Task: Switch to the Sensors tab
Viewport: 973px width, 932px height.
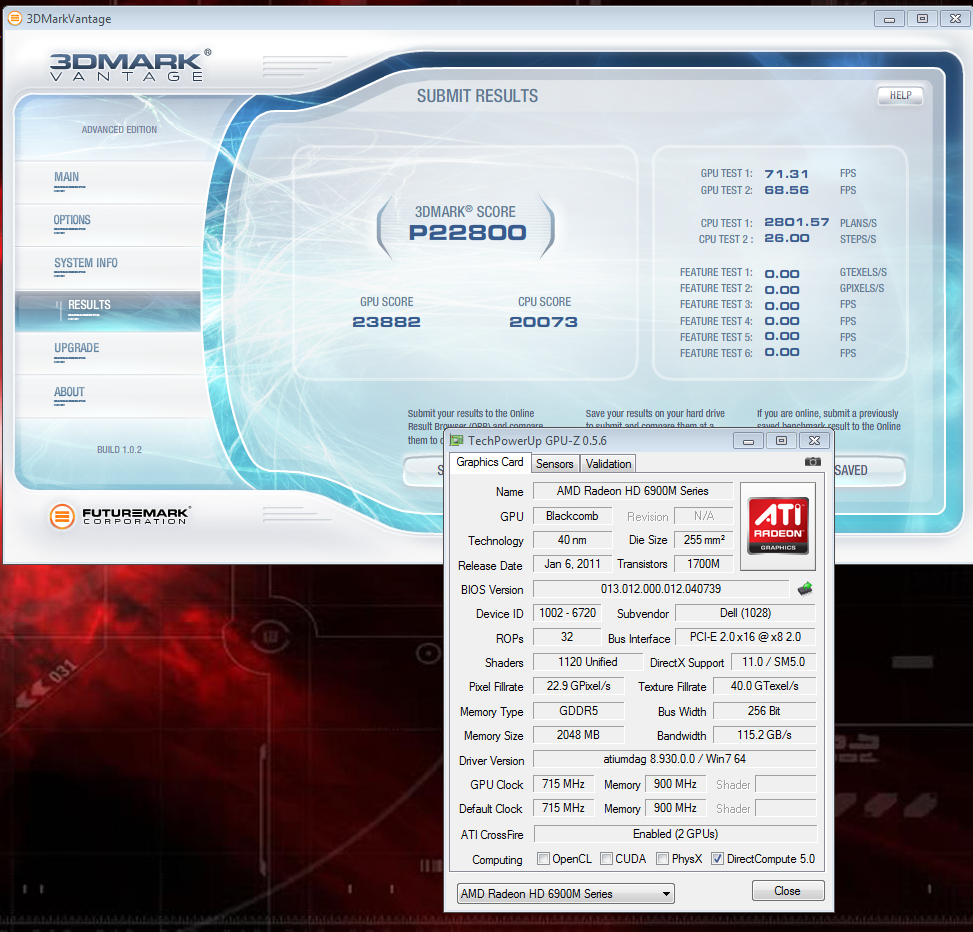Action: click(554, 464)
